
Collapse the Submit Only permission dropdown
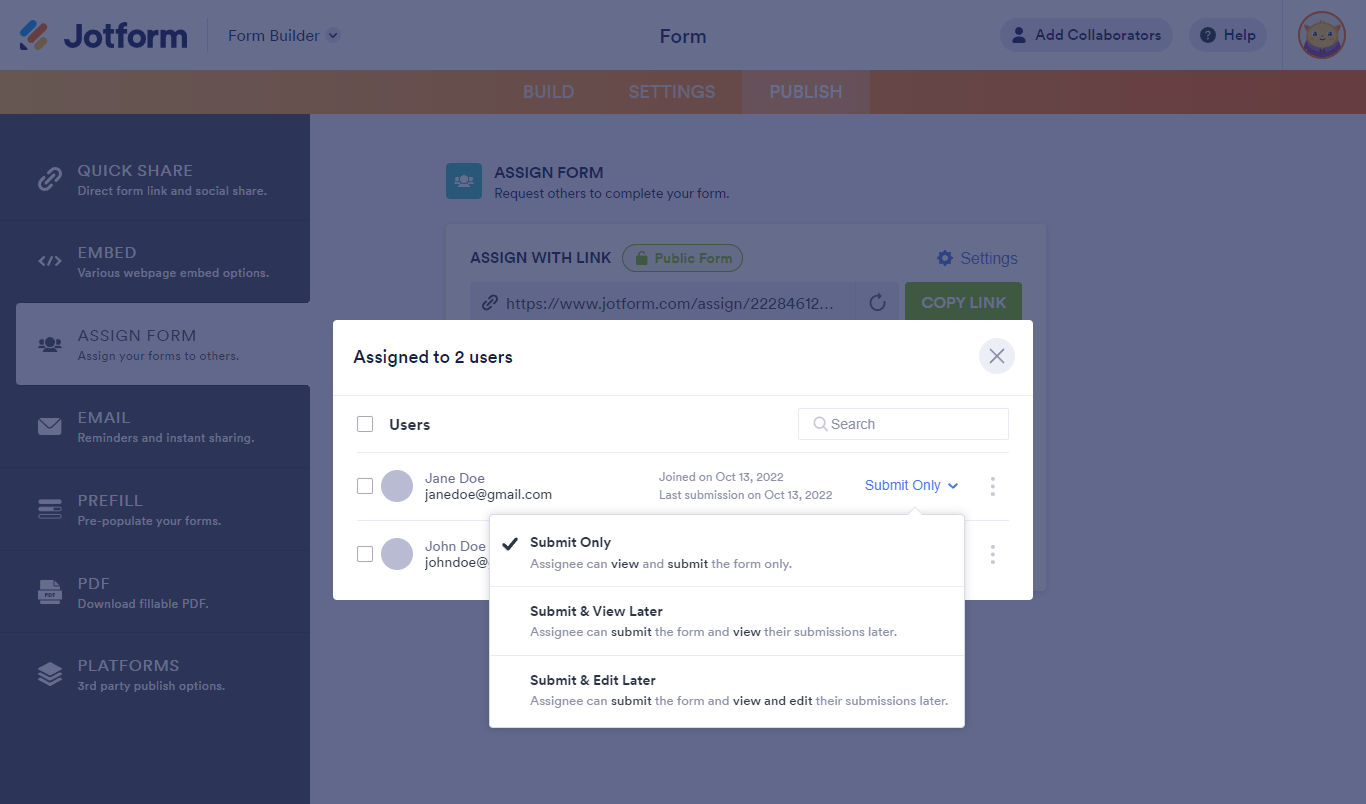[911, 485]
